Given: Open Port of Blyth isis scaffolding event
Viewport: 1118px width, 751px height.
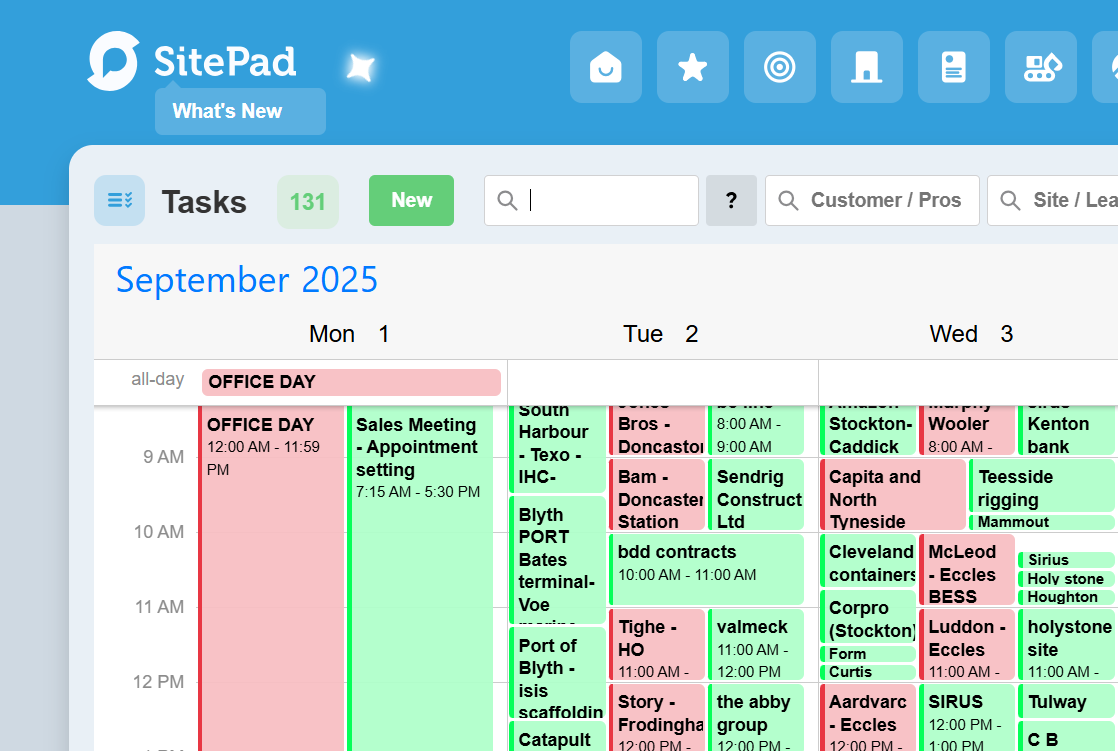Looking at the screenshot, I should (558, 673).
